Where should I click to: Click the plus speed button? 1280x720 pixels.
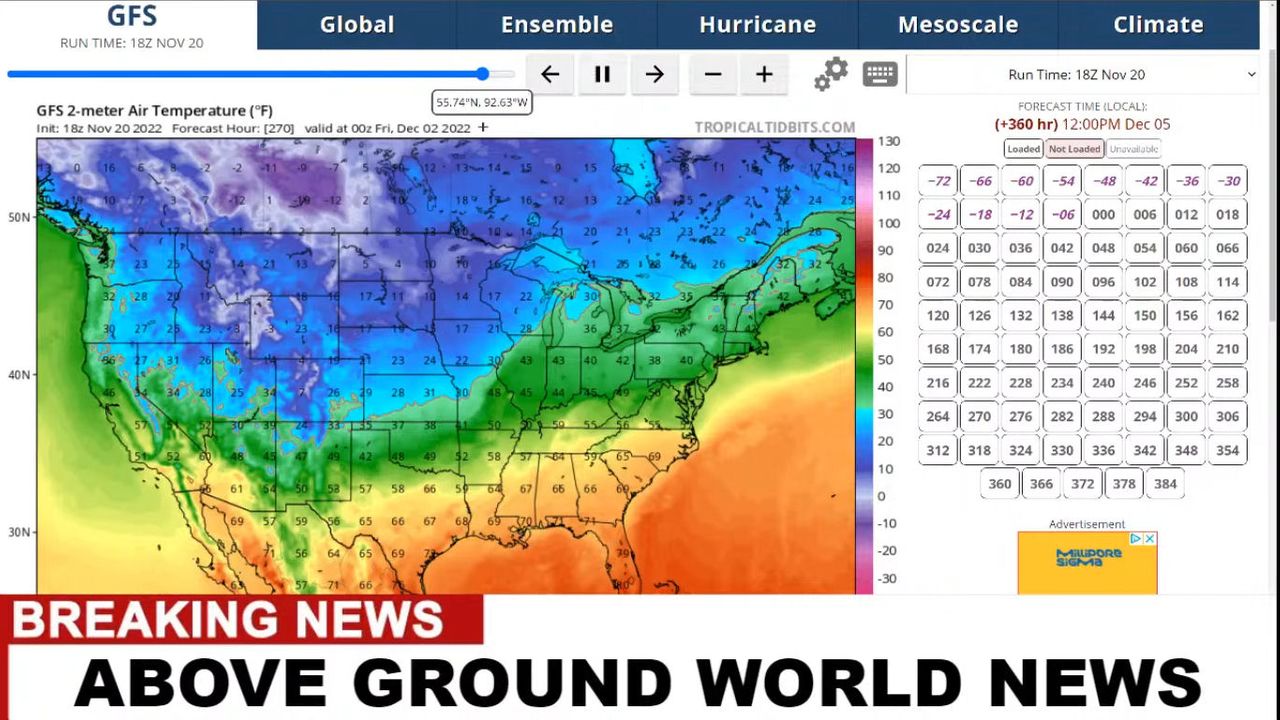coord(764,75)
